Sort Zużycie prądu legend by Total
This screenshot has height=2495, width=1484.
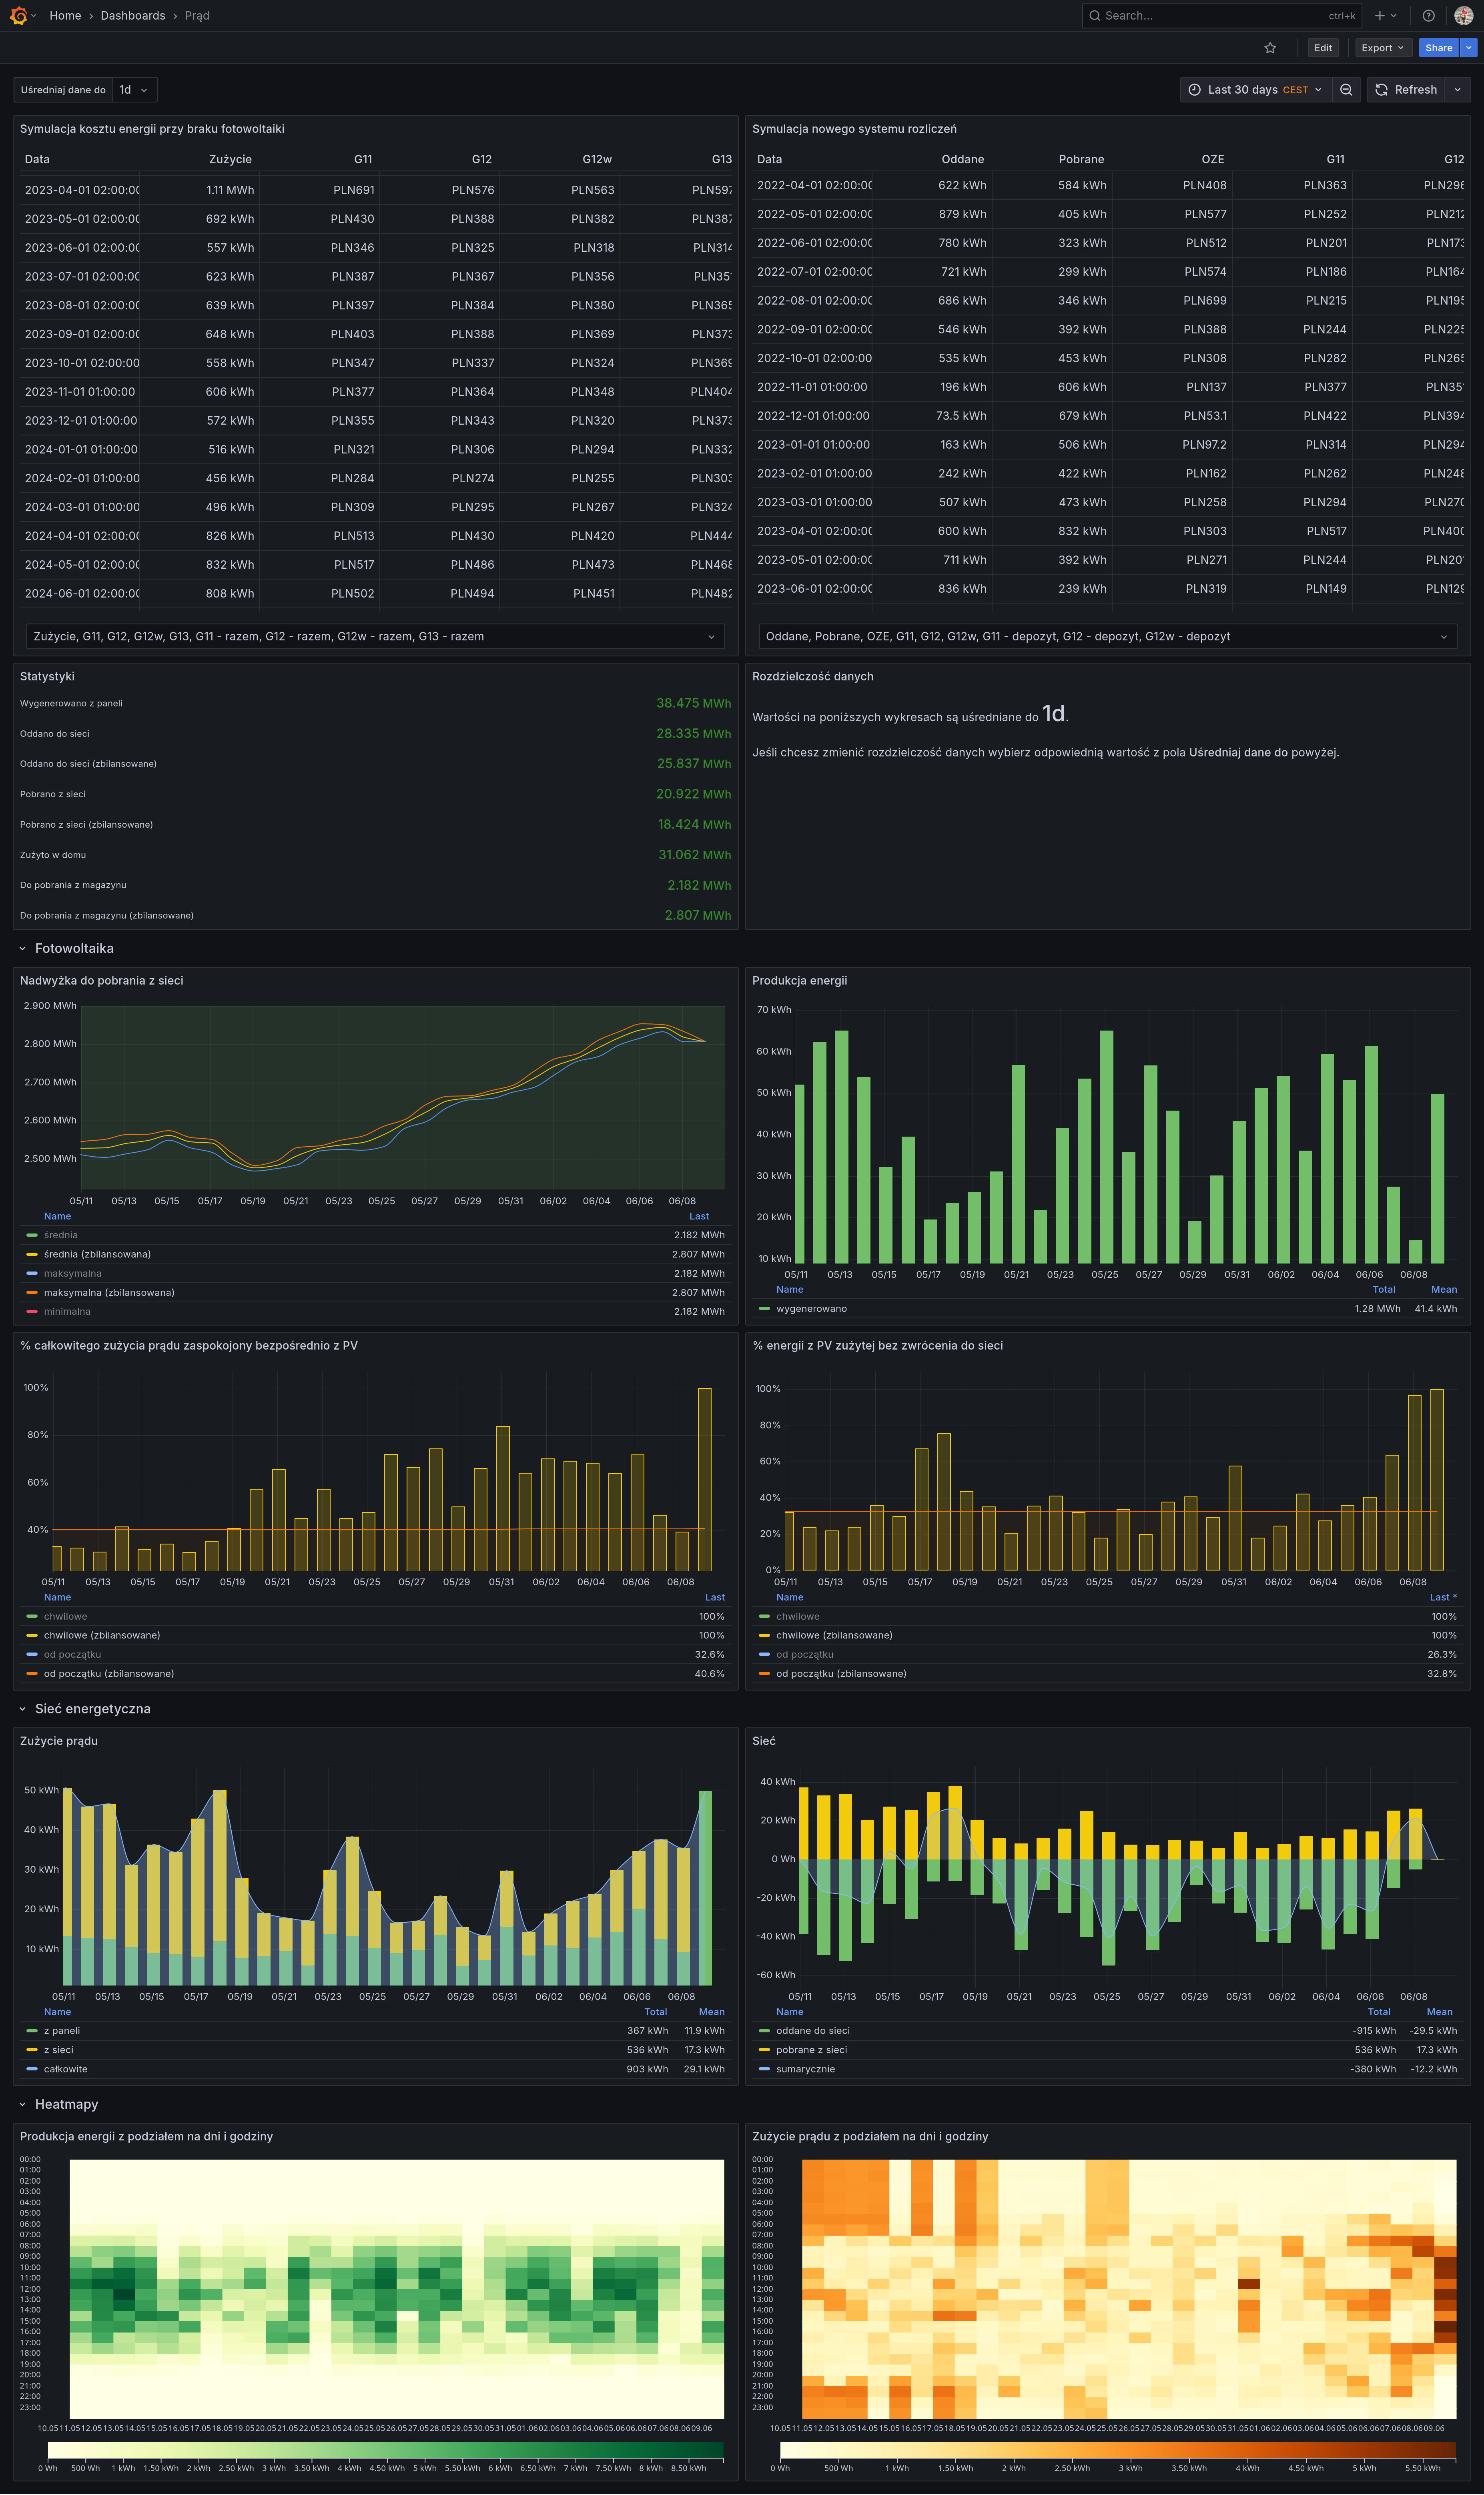[x=655, y=2011]
